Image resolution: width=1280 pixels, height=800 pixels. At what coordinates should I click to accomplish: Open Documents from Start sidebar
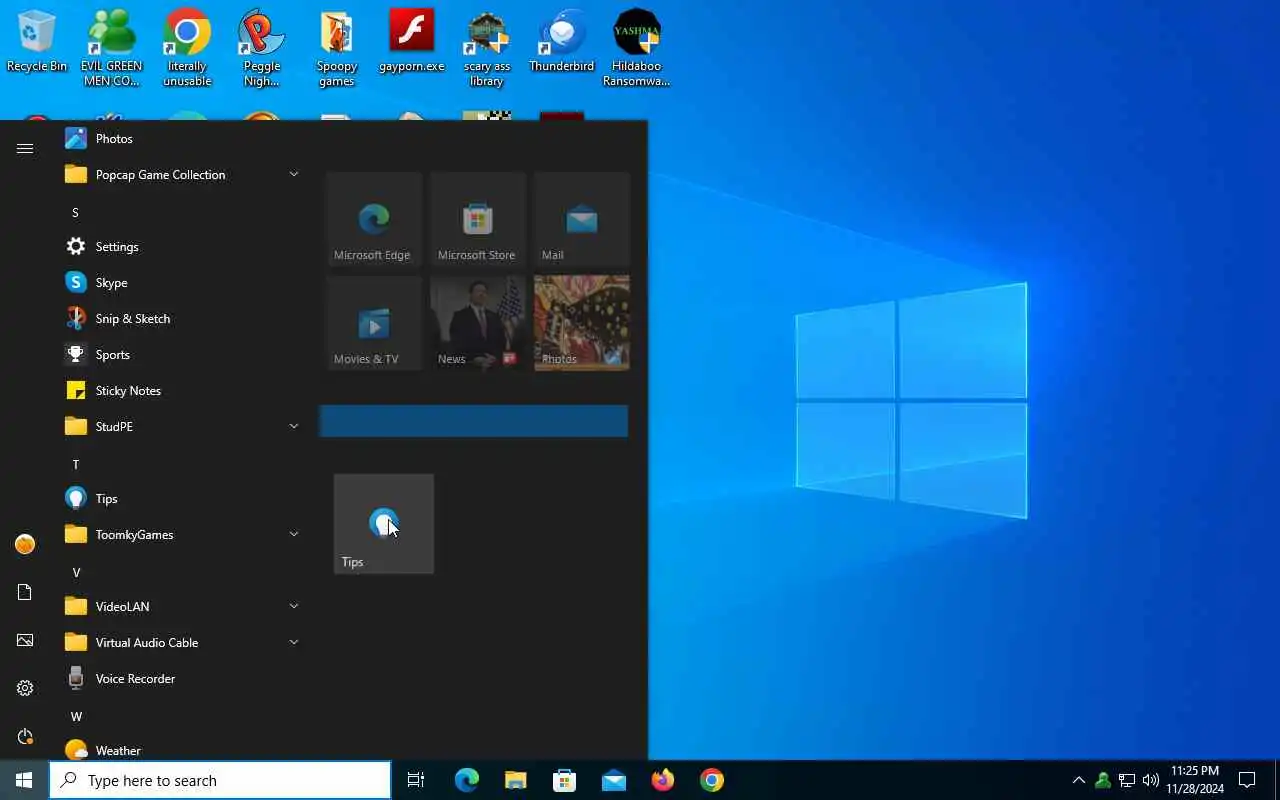pyautogui.click(x=25, y=592)
